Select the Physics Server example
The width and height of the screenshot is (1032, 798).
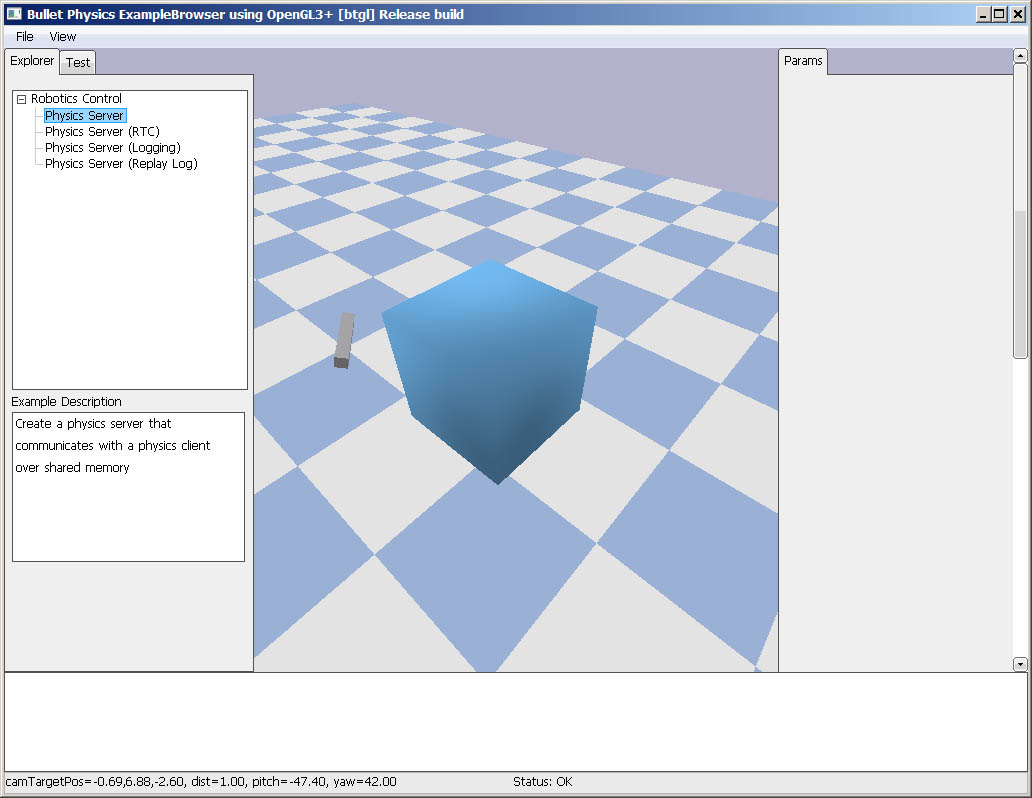point(84,116)
